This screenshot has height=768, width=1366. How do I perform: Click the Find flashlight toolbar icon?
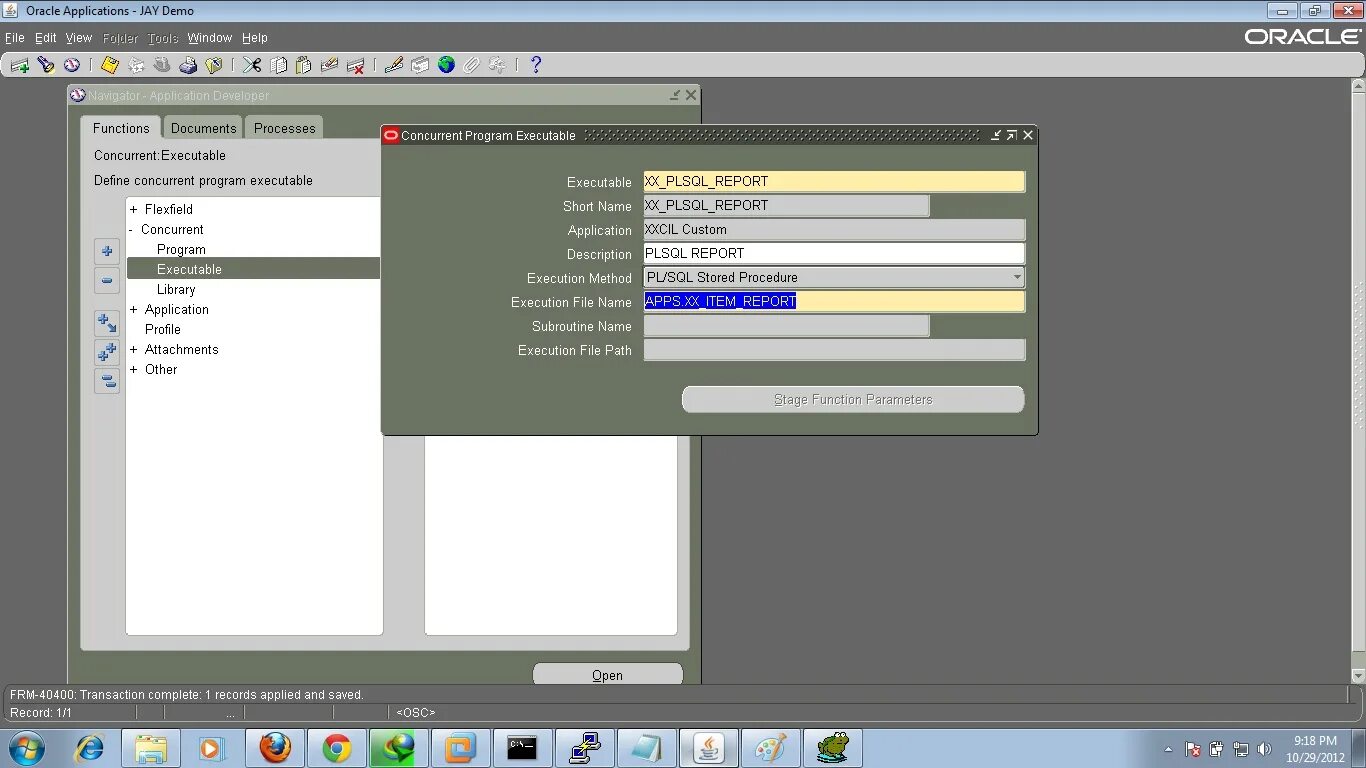(x=45, y=65)
